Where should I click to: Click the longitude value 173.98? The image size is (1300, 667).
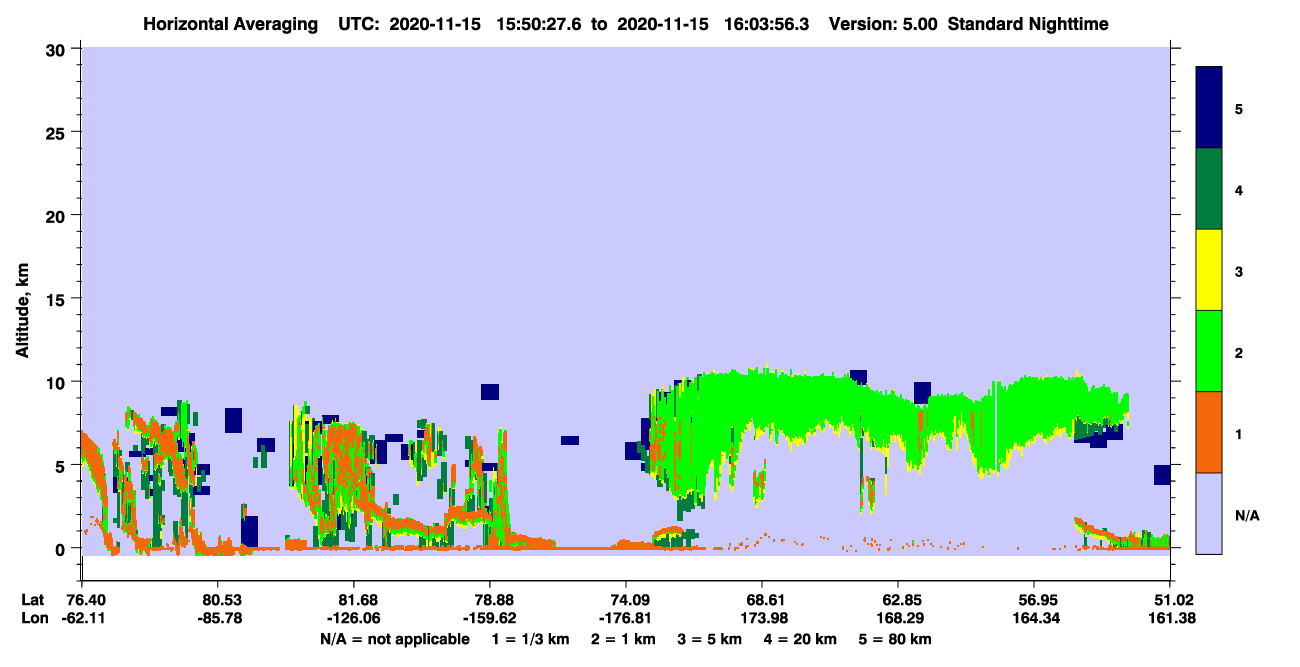(x=762, y=619)
